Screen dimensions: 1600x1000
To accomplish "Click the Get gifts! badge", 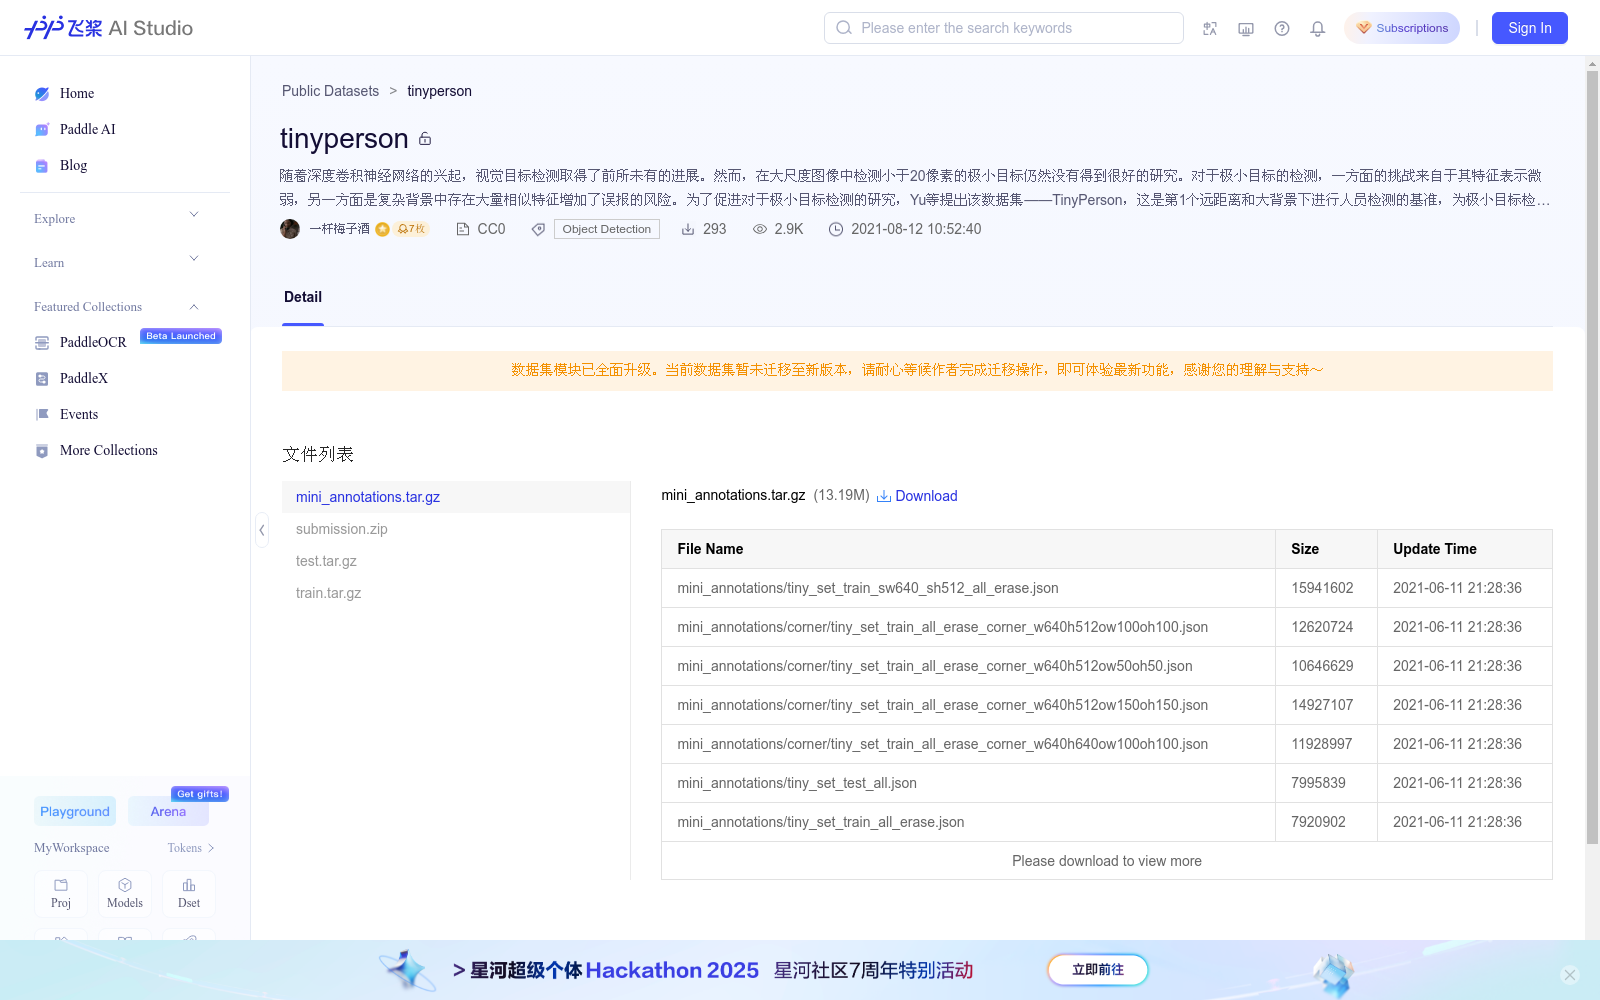I will tap(200, 794).
